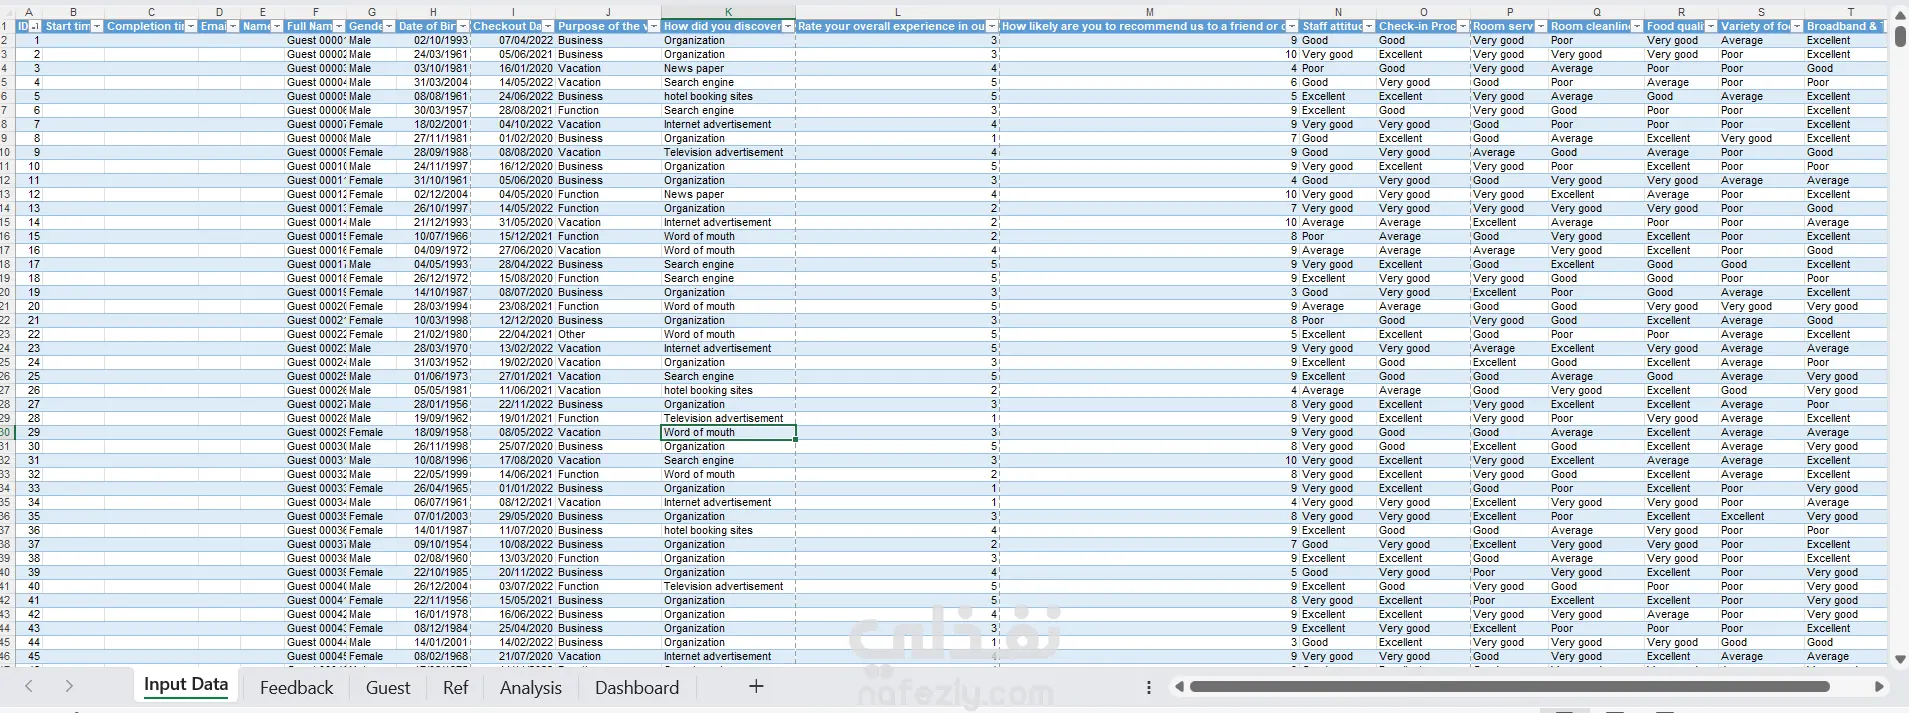Click the horizontal scrollbar left arrow
Screen dimensions: 1909x713
(x=1179, y=686)
